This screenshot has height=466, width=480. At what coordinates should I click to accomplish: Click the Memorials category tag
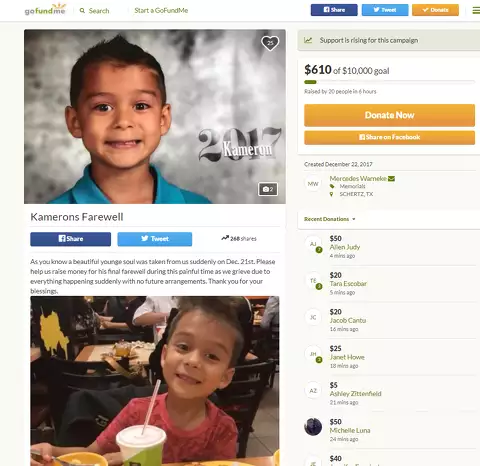352,186
